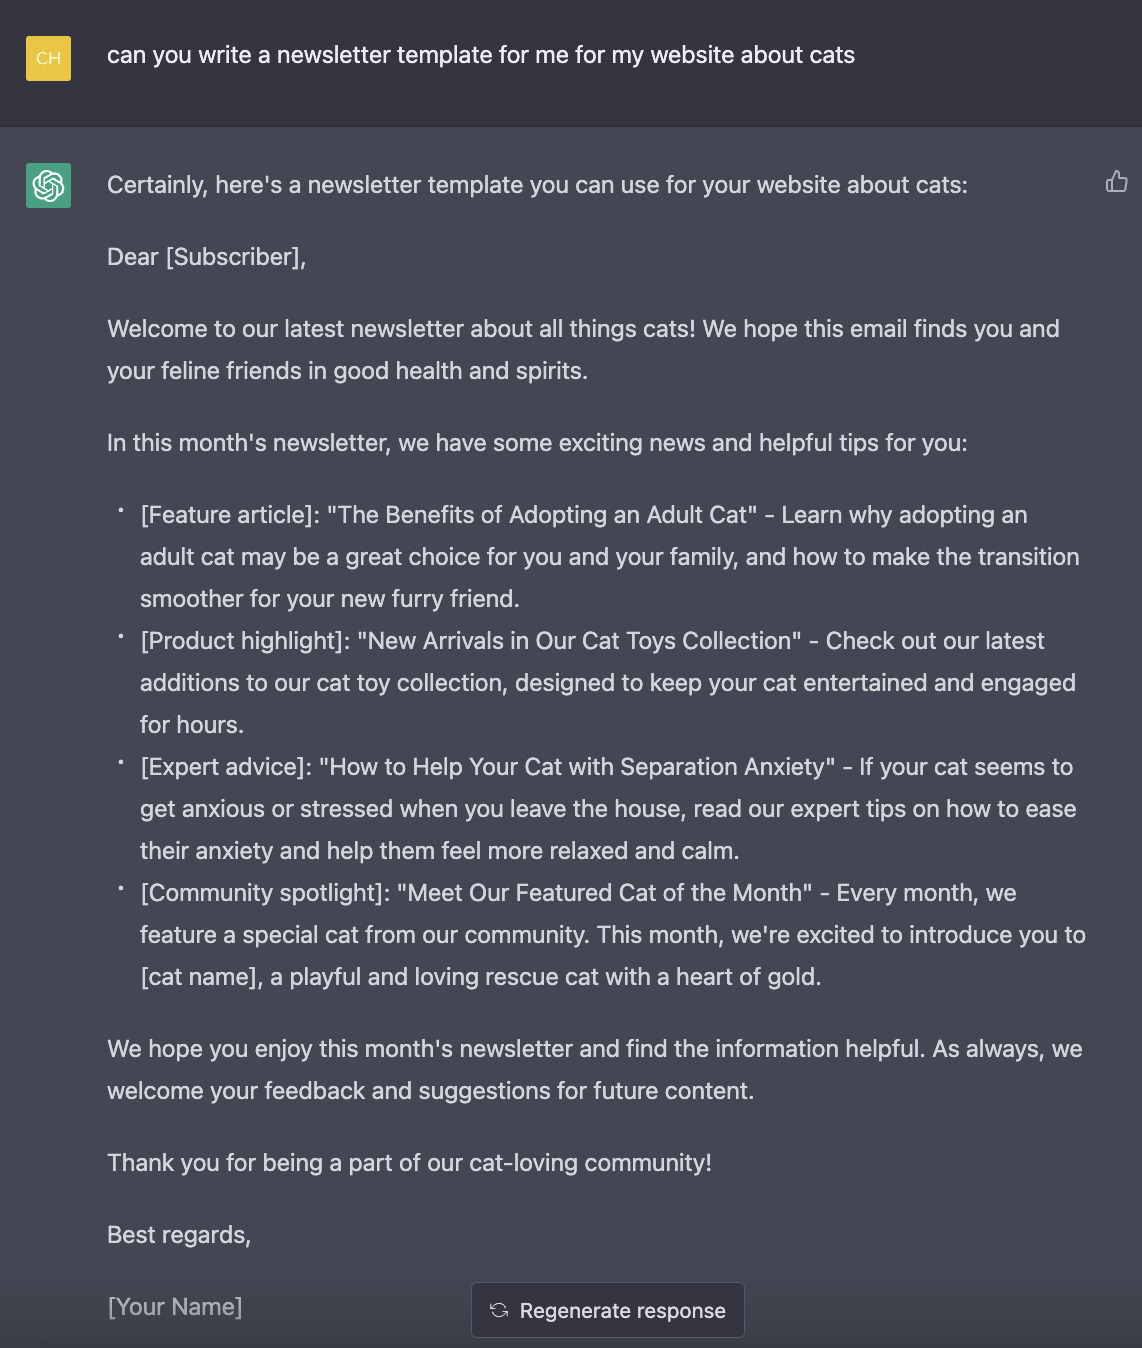
Task: Click Regenerate response to get a new answer
Action: pos(607,1310)
